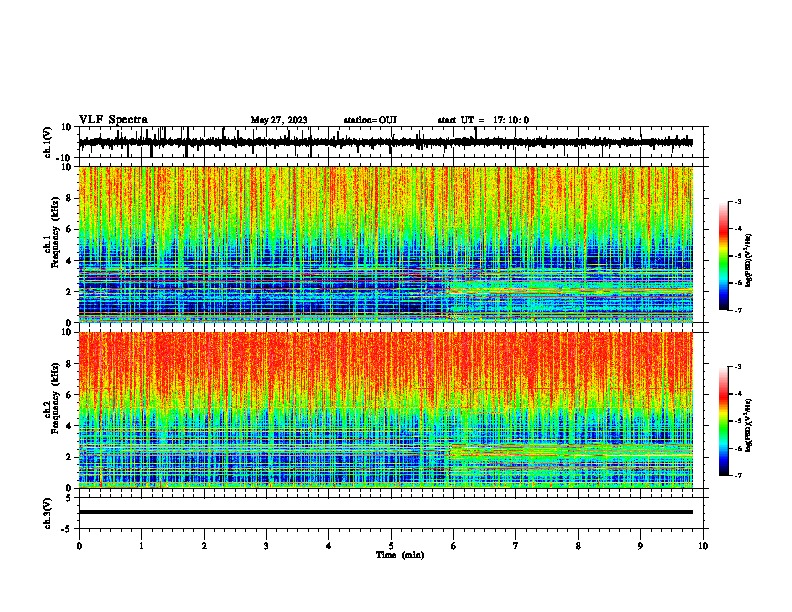The width and height of the screenshot is (792, 612).
Task: Click the "-7" label on ch.2 color bar
Action: 737,476
